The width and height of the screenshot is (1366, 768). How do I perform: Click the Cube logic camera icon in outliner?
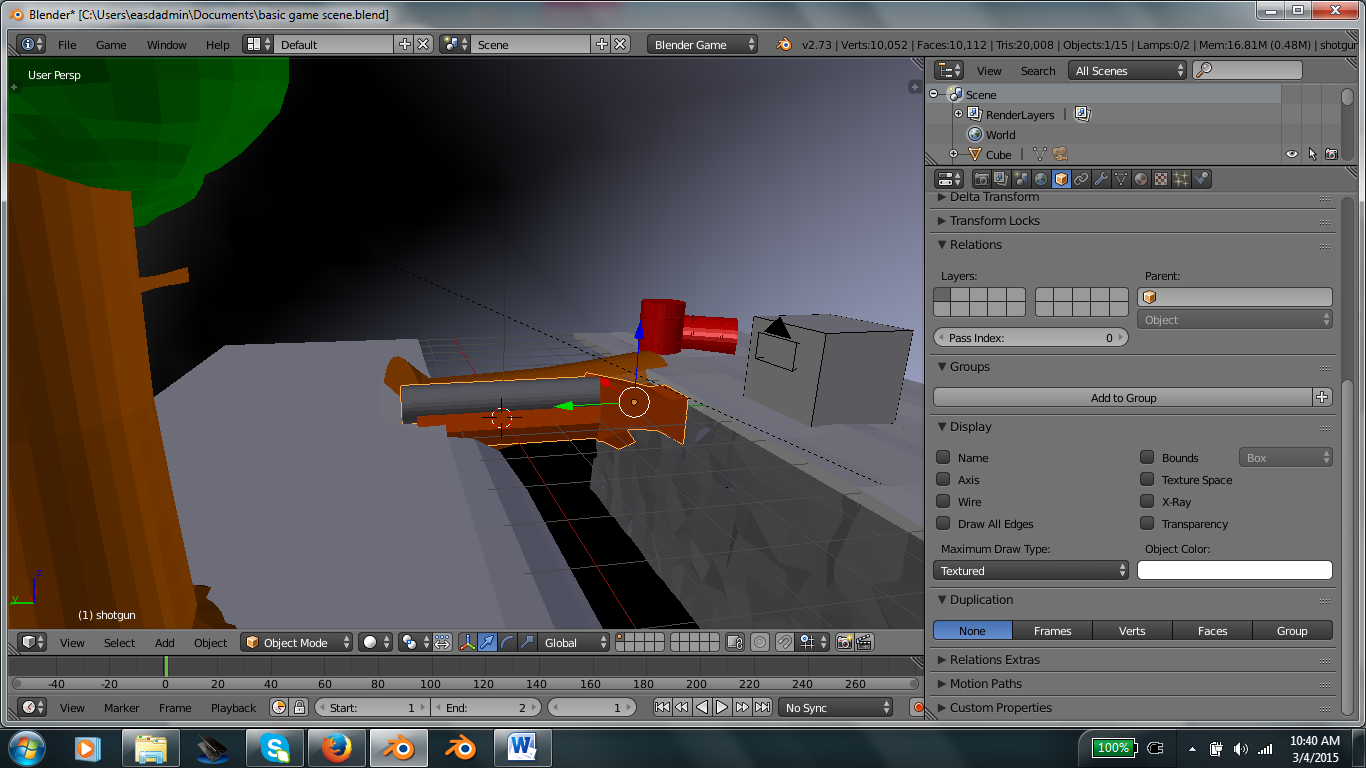1059,154
